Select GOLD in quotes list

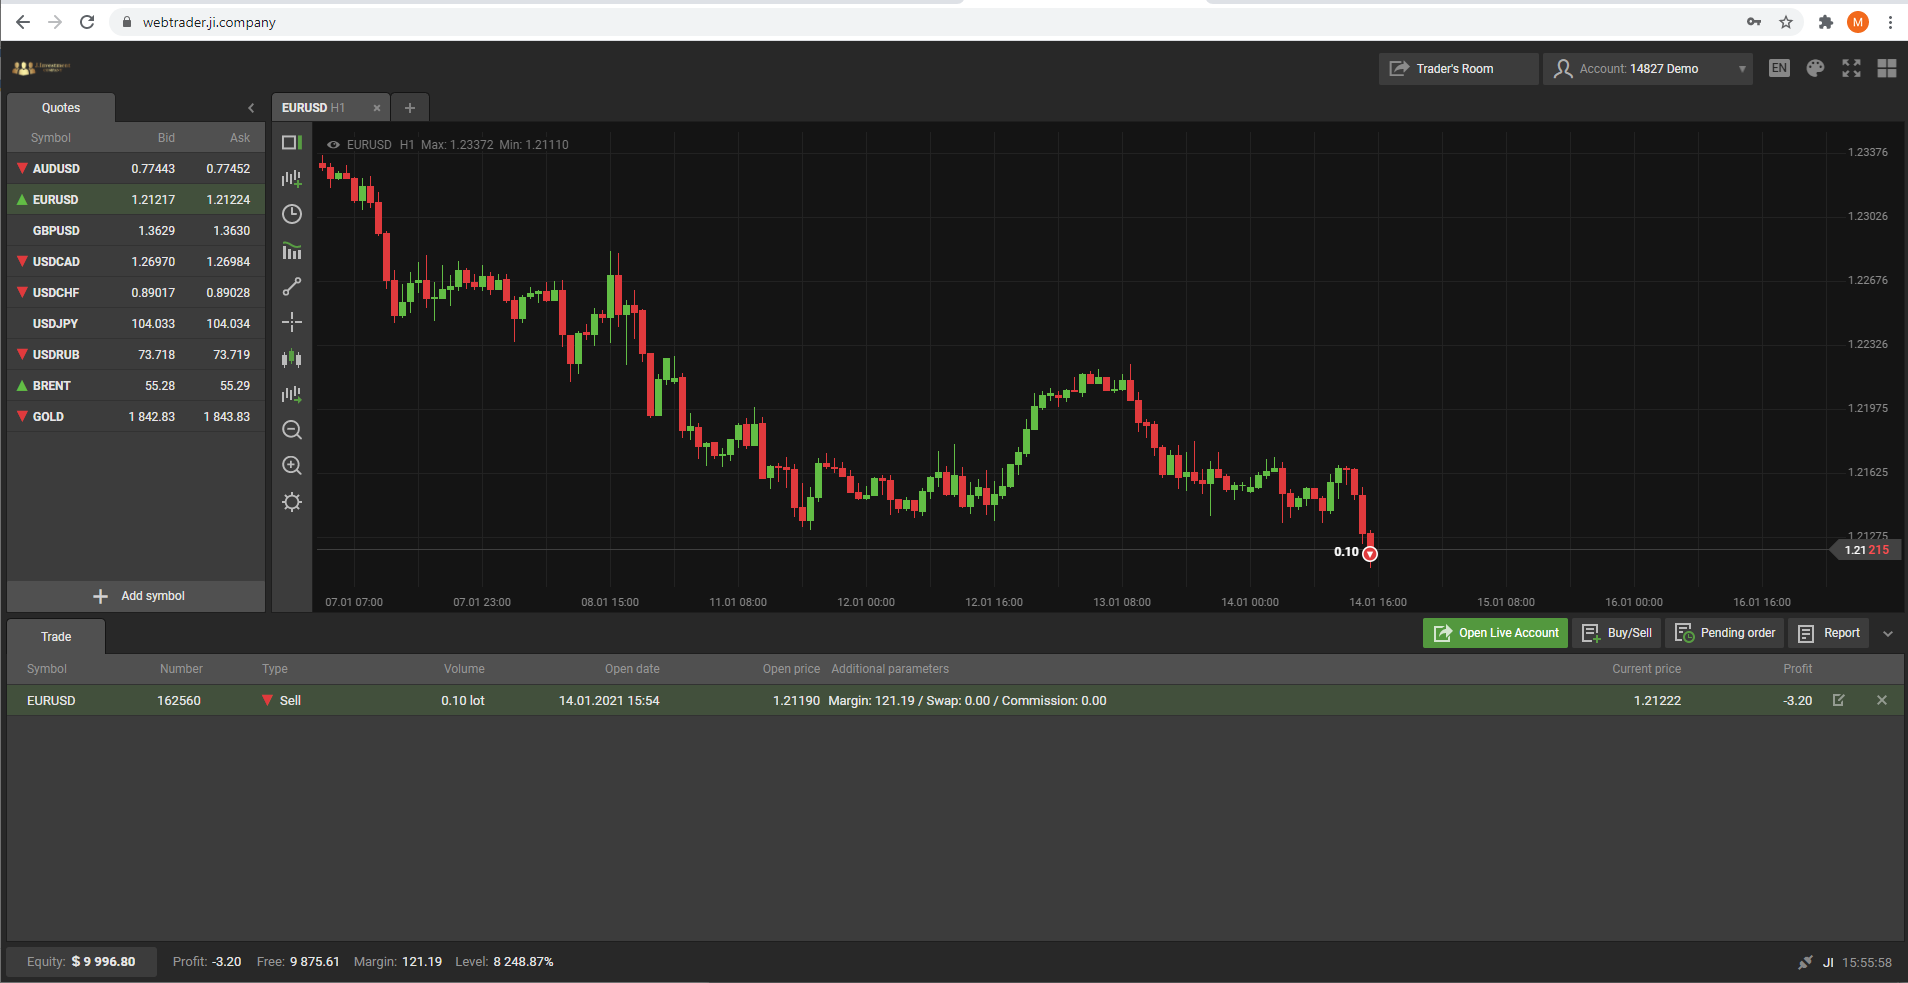pos(136,417)
